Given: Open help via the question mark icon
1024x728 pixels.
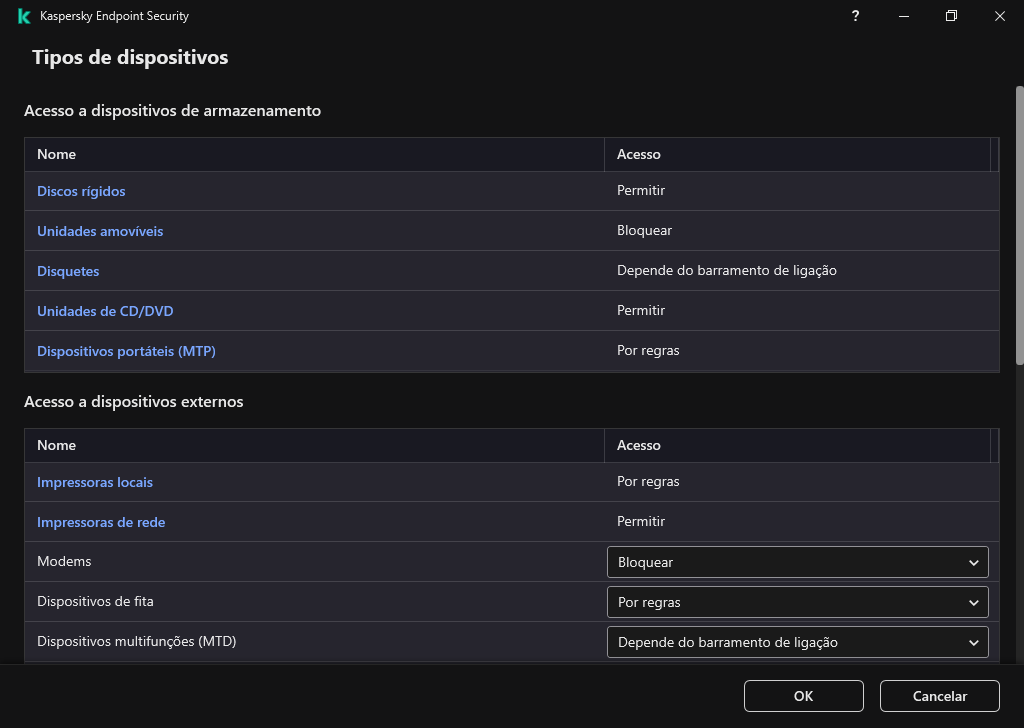Looking at the screenshot, I should pyautogui.click(x=855, y=16).
